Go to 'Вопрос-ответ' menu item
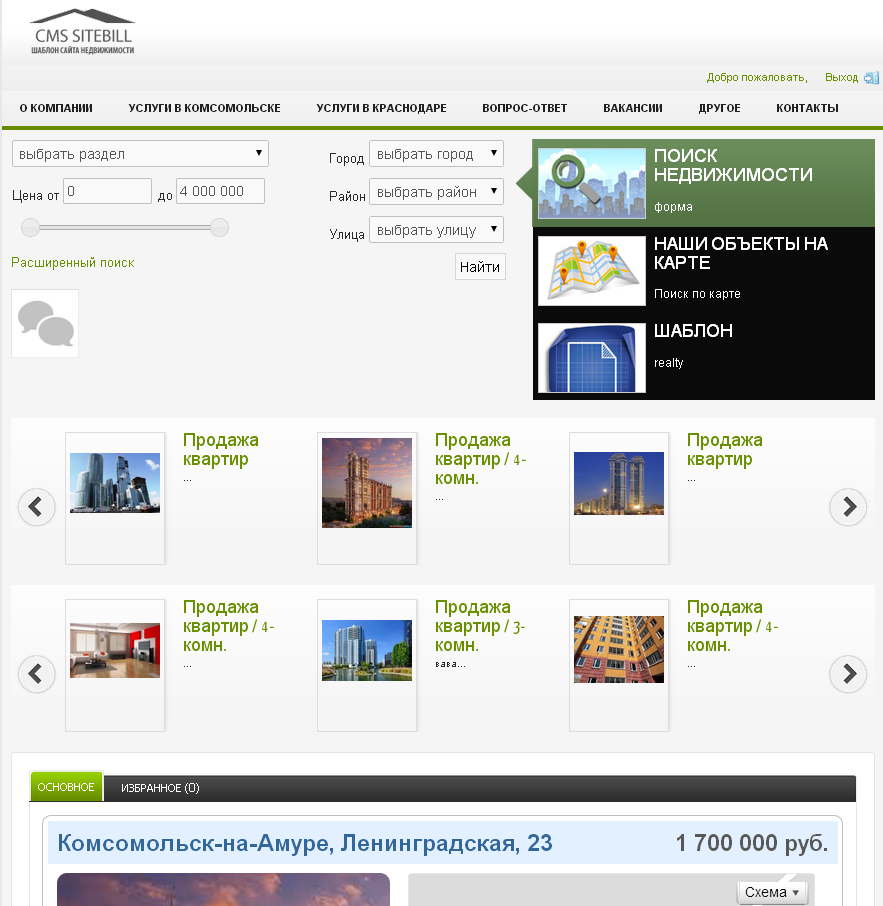 [x=525, y=108]
